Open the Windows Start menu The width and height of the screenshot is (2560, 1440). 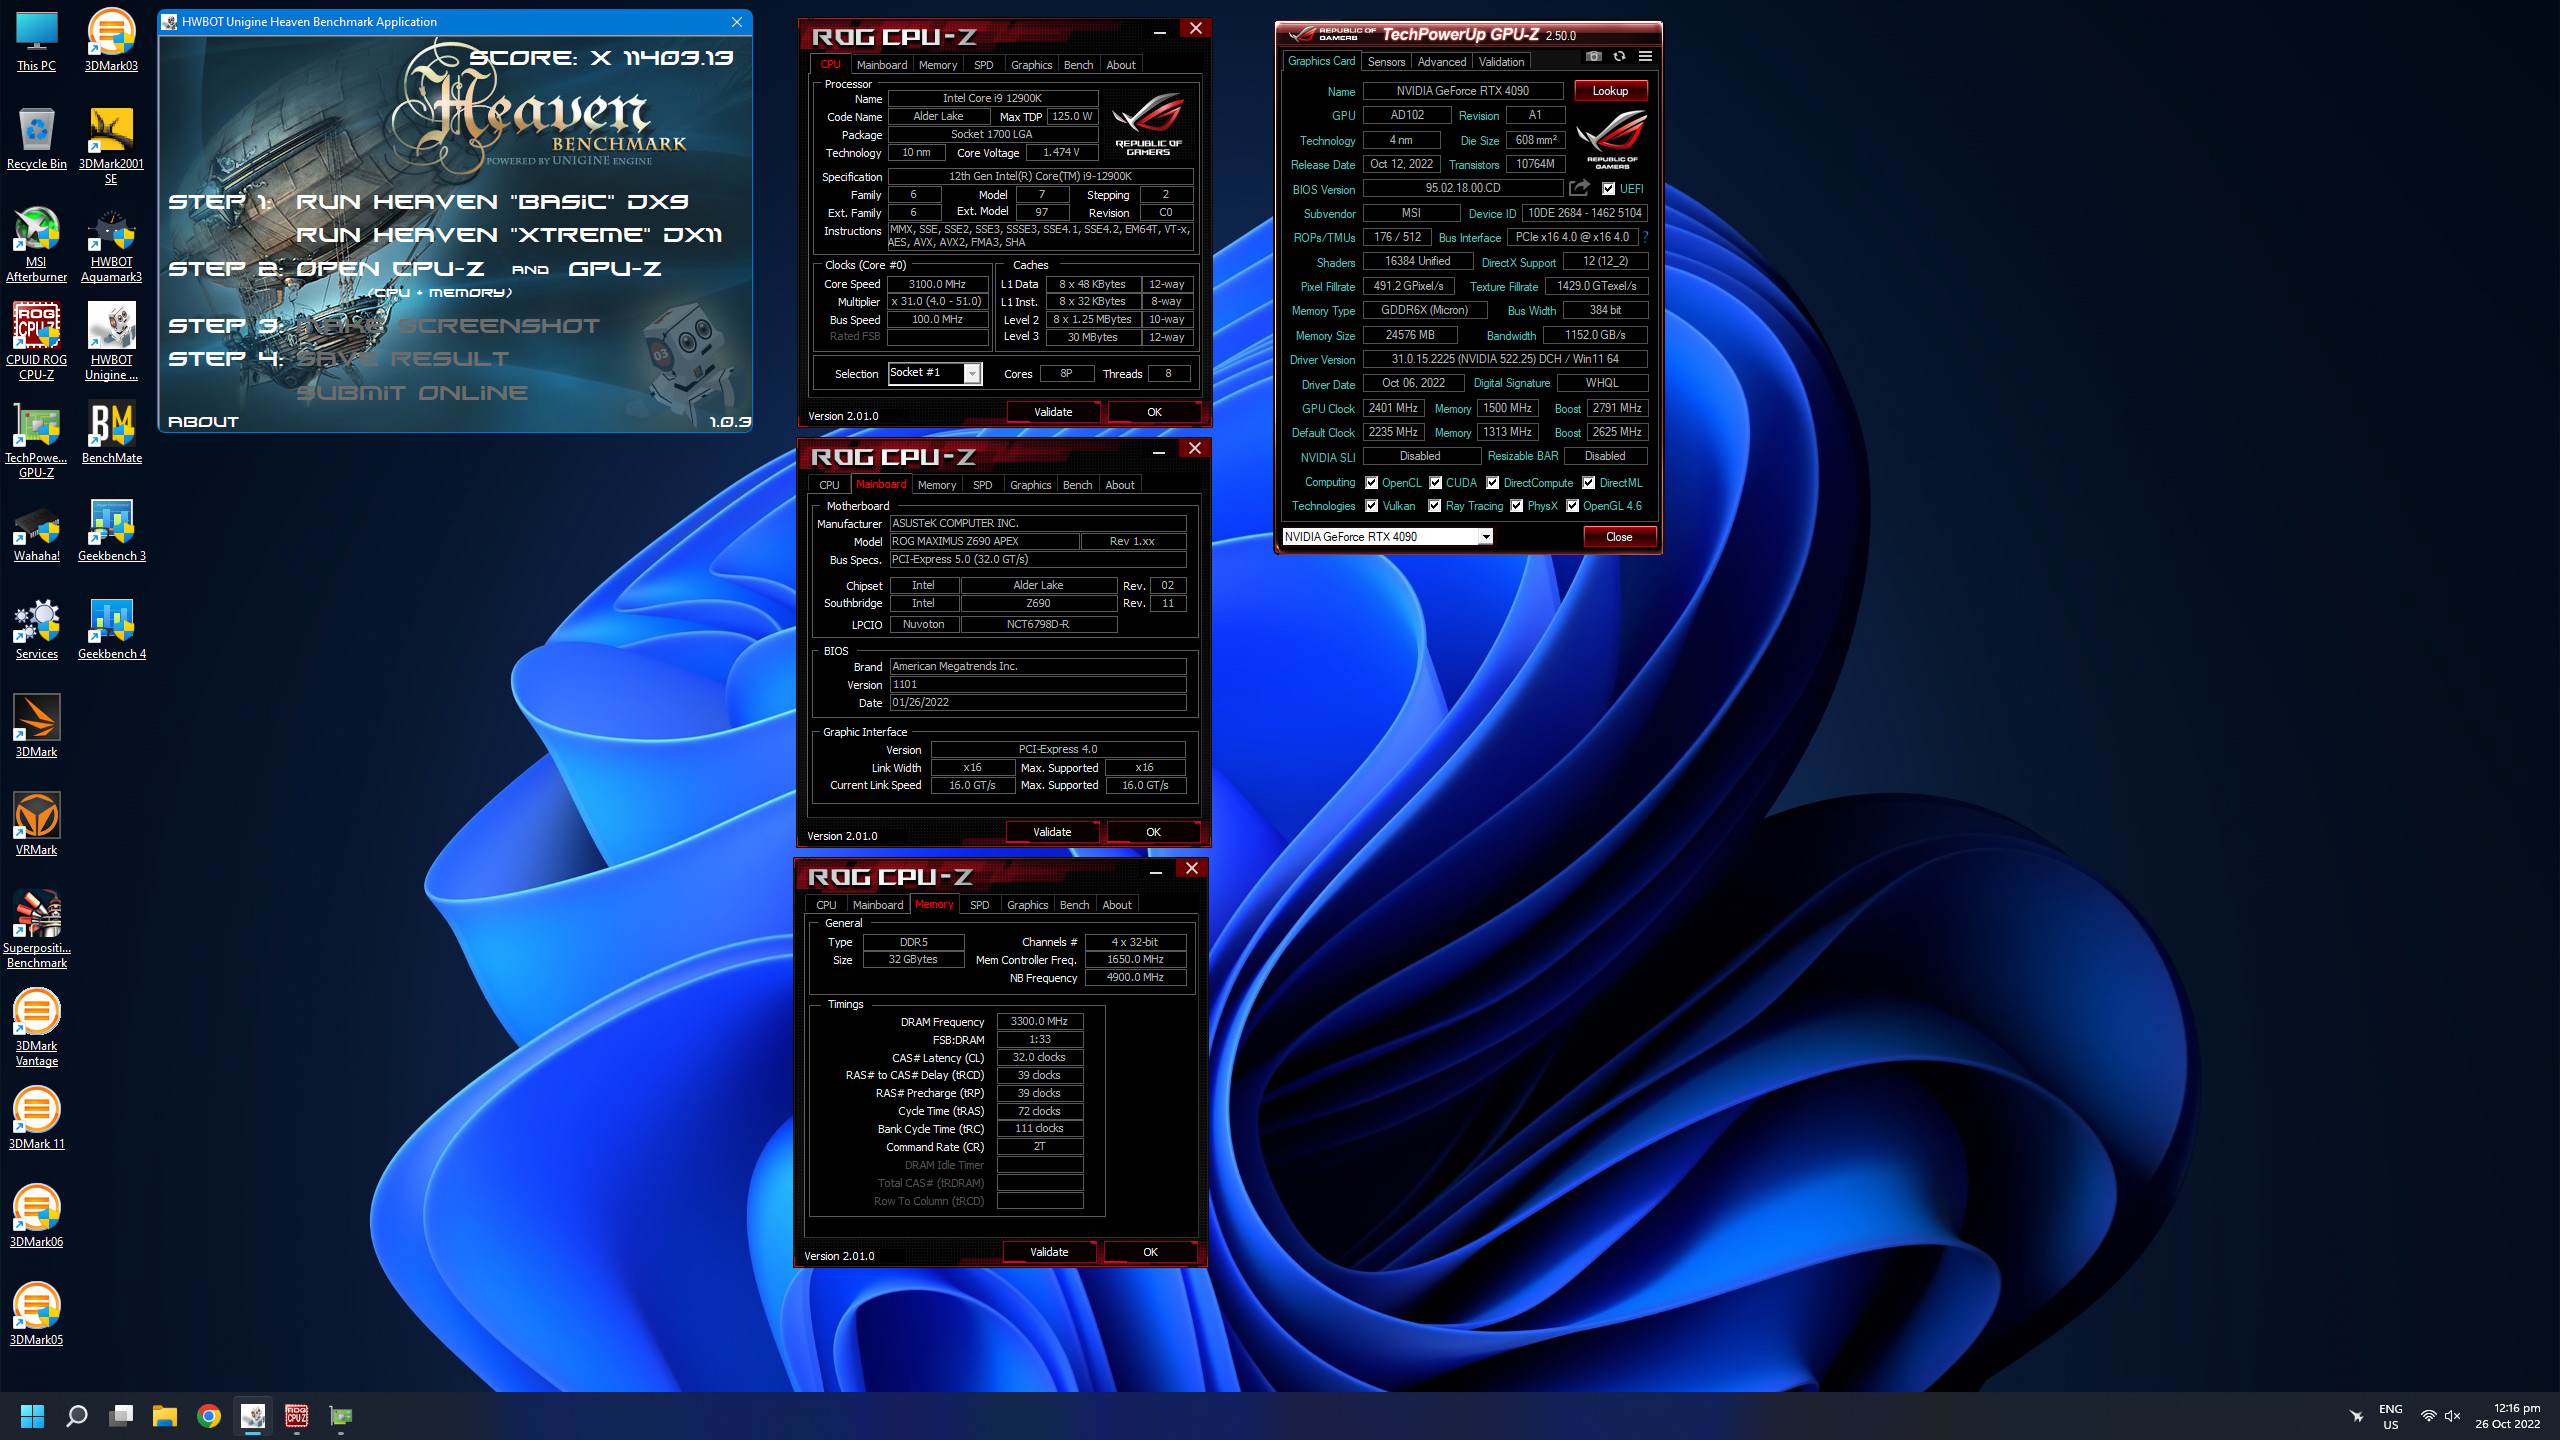[32, 1416]
